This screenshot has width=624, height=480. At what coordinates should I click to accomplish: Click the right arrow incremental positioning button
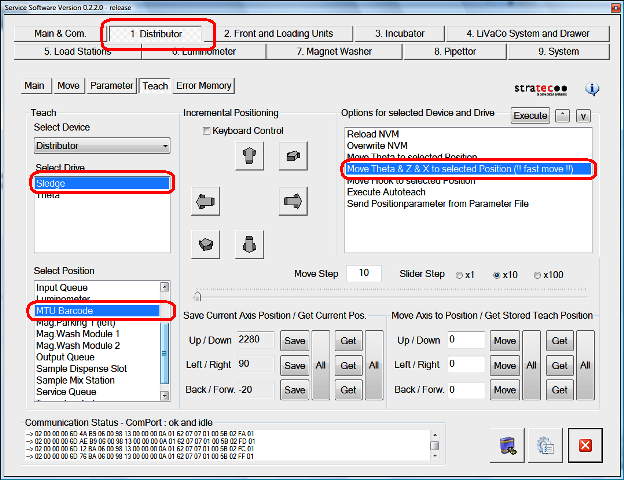tap(292, 201)
